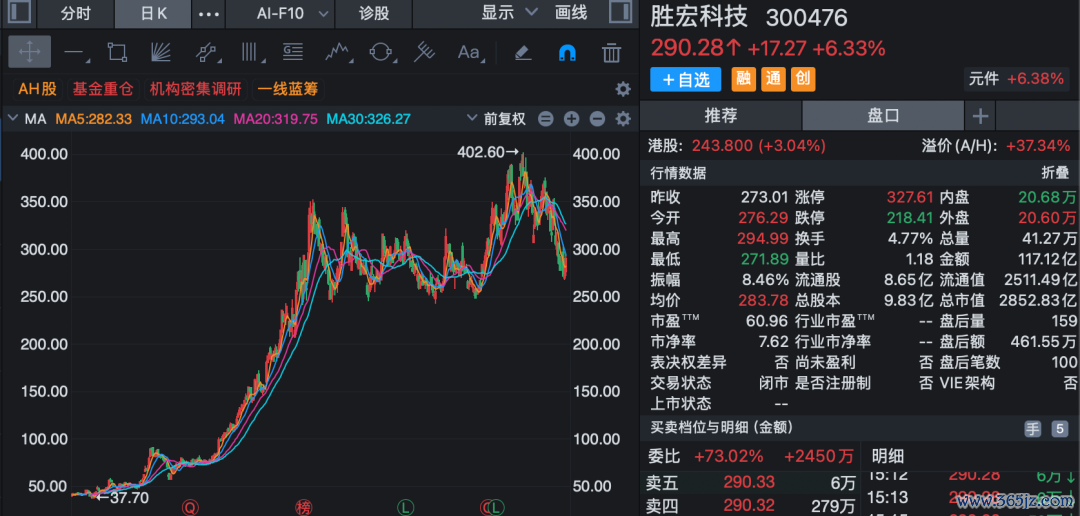
Task: Open MA indicator settings gear
Action: coord(623,118)
